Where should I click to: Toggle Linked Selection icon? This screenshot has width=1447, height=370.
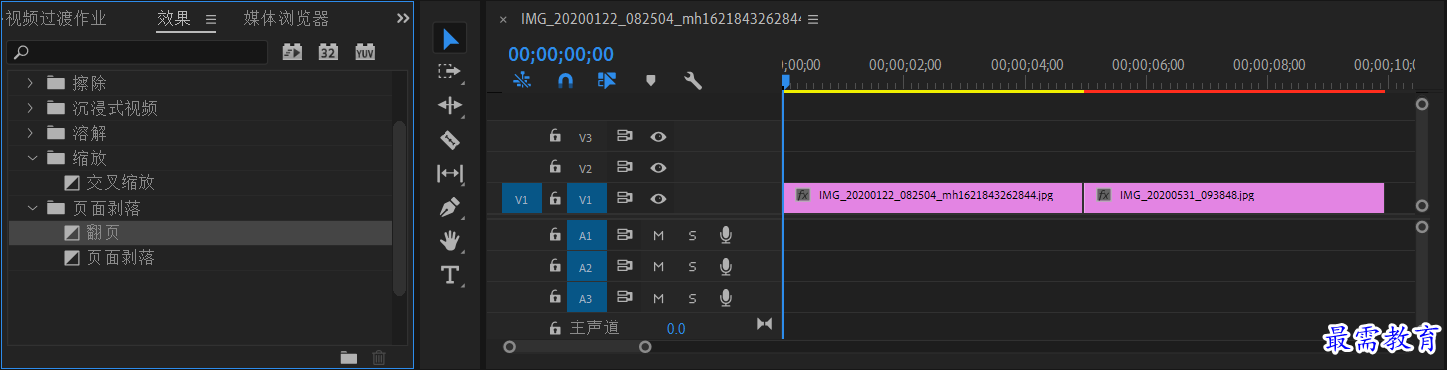(x=607, y=81)
